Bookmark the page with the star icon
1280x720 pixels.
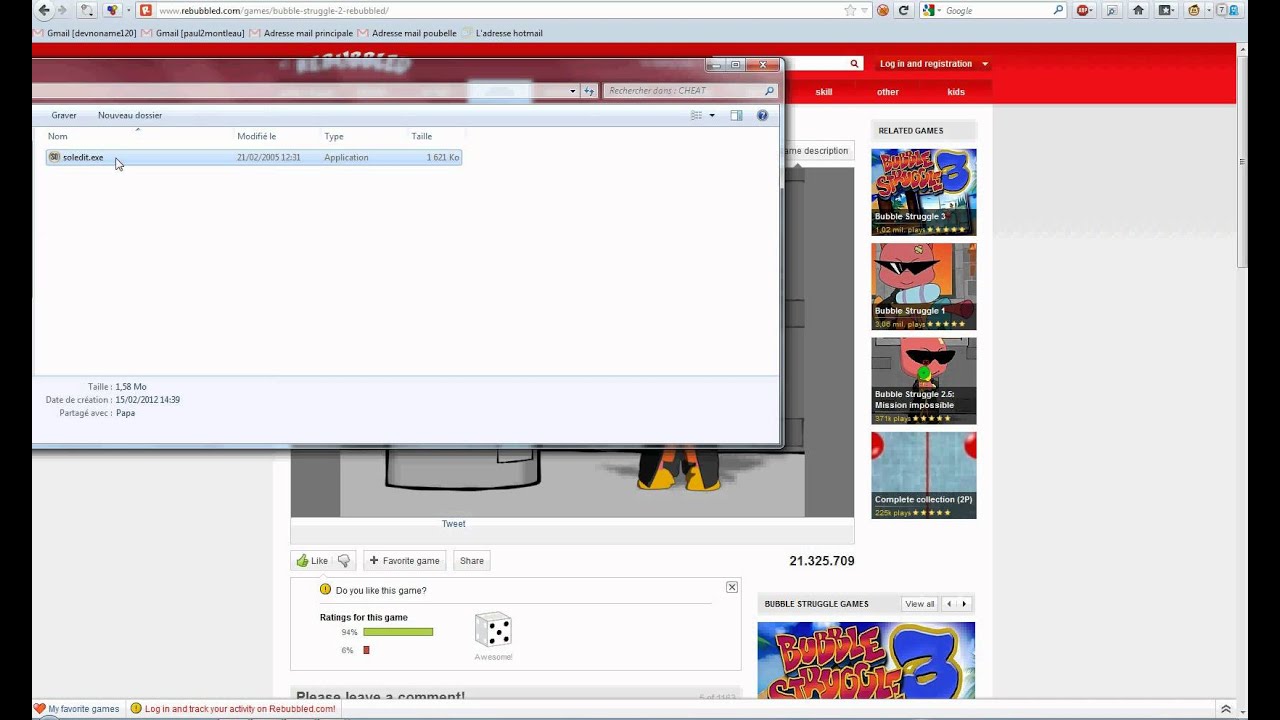coord(850,10)
